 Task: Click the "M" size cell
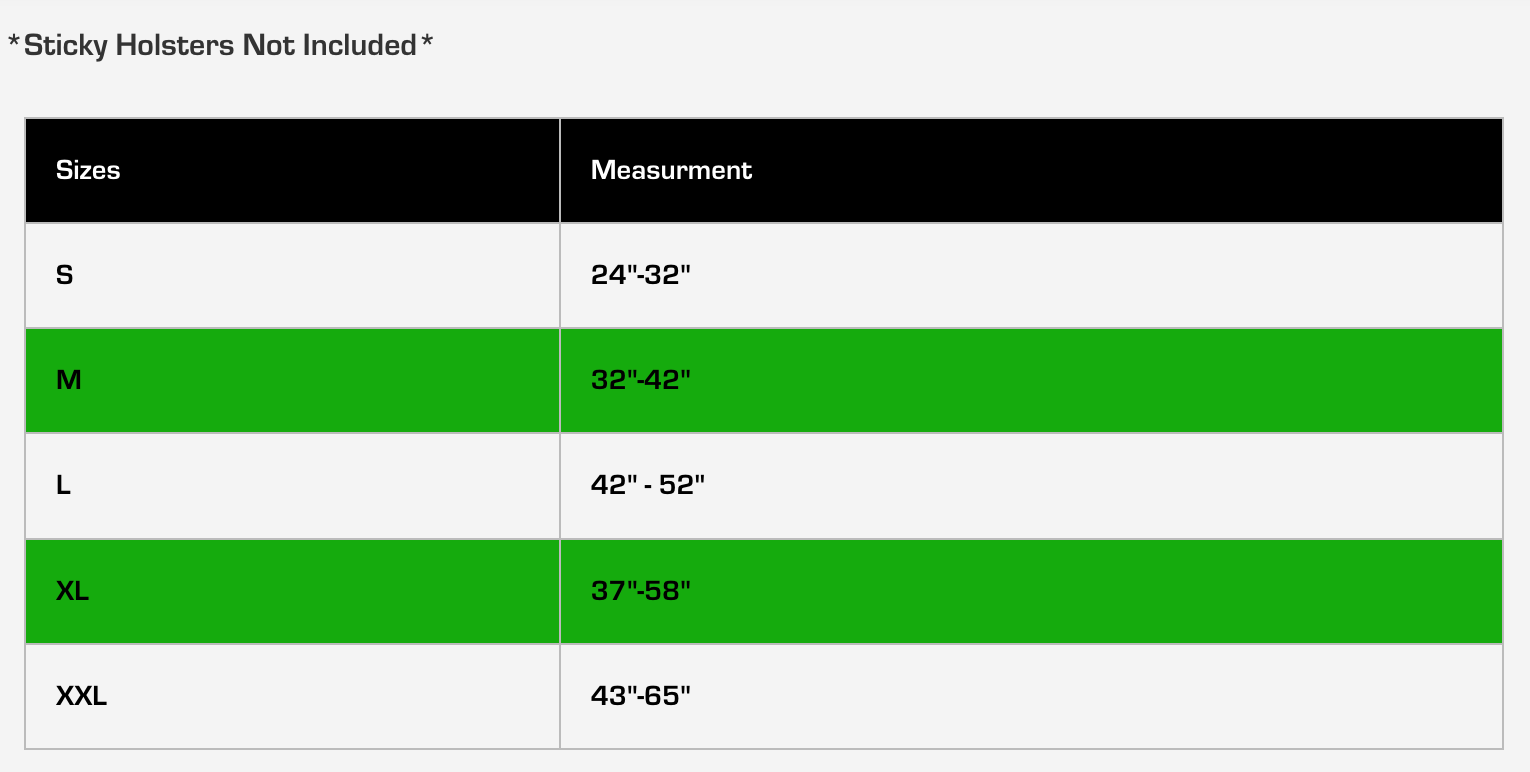[69, 380]
